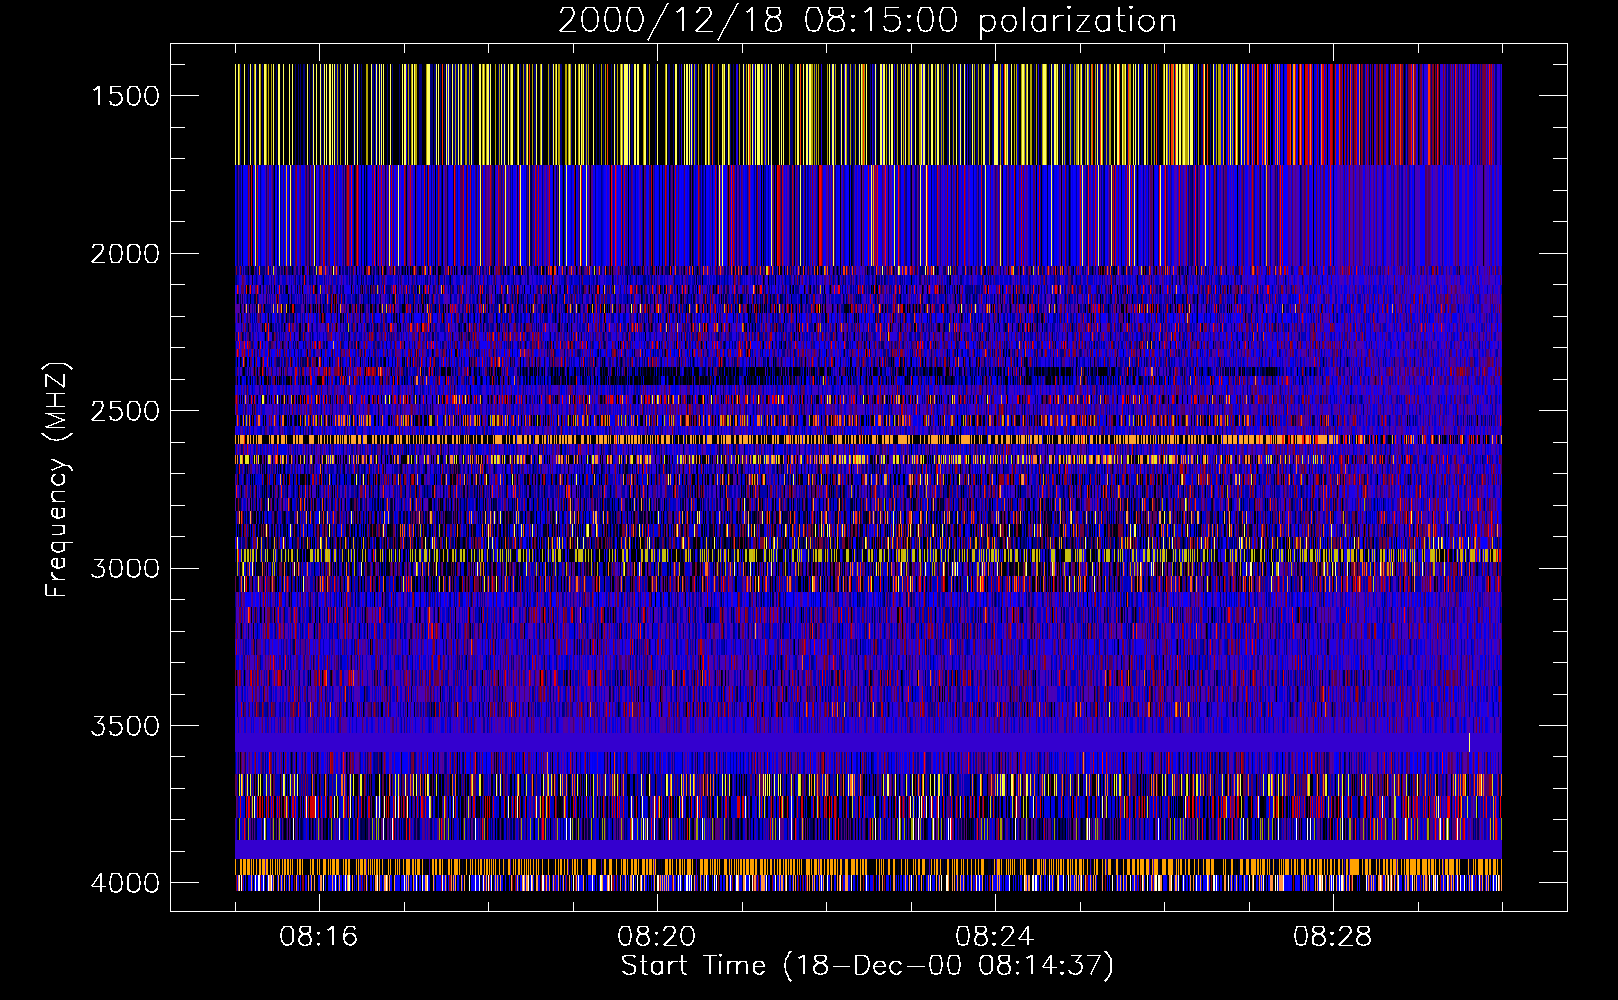This screenshot has width=1618, height=1000.
Task: Click the 2000 frequency axis label
Action: [x=125, y=254]
